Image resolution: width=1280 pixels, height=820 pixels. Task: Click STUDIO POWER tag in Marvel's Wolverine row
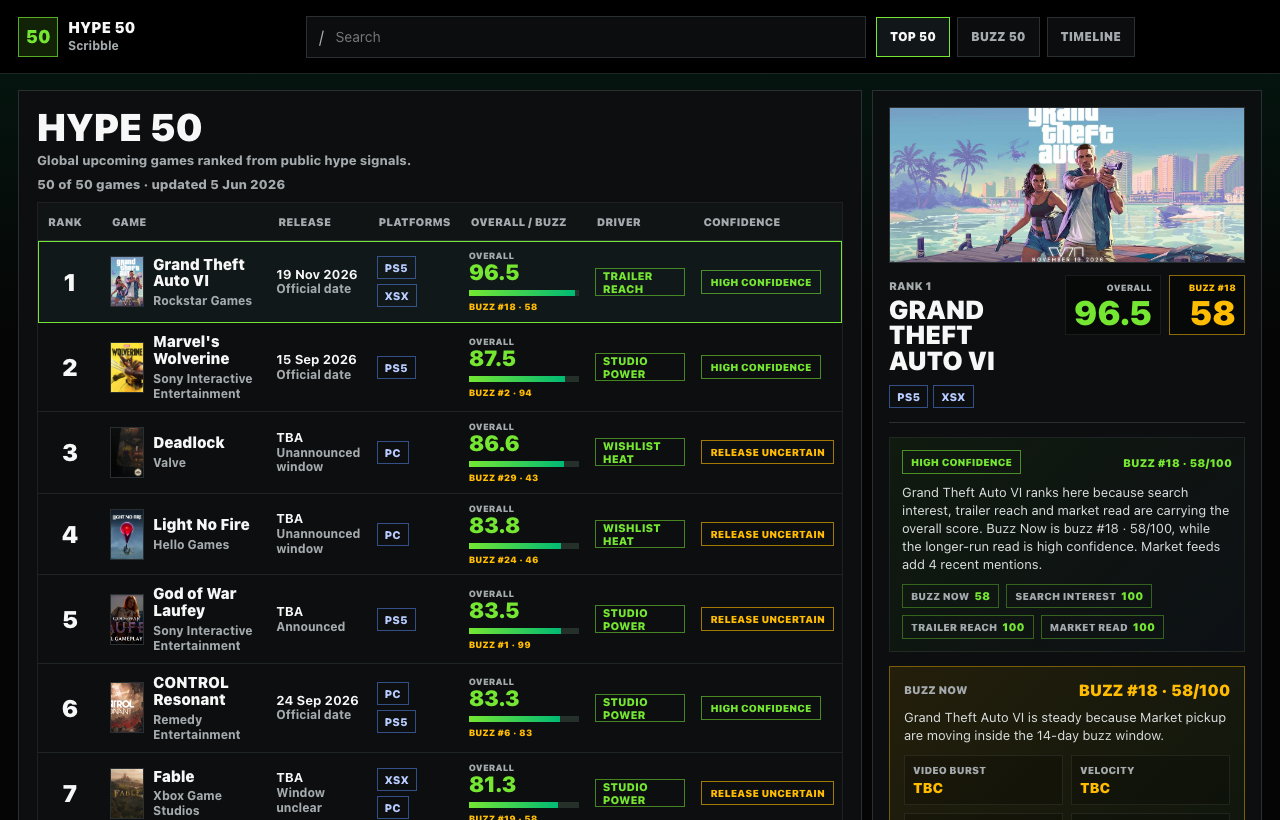[640, 367]
